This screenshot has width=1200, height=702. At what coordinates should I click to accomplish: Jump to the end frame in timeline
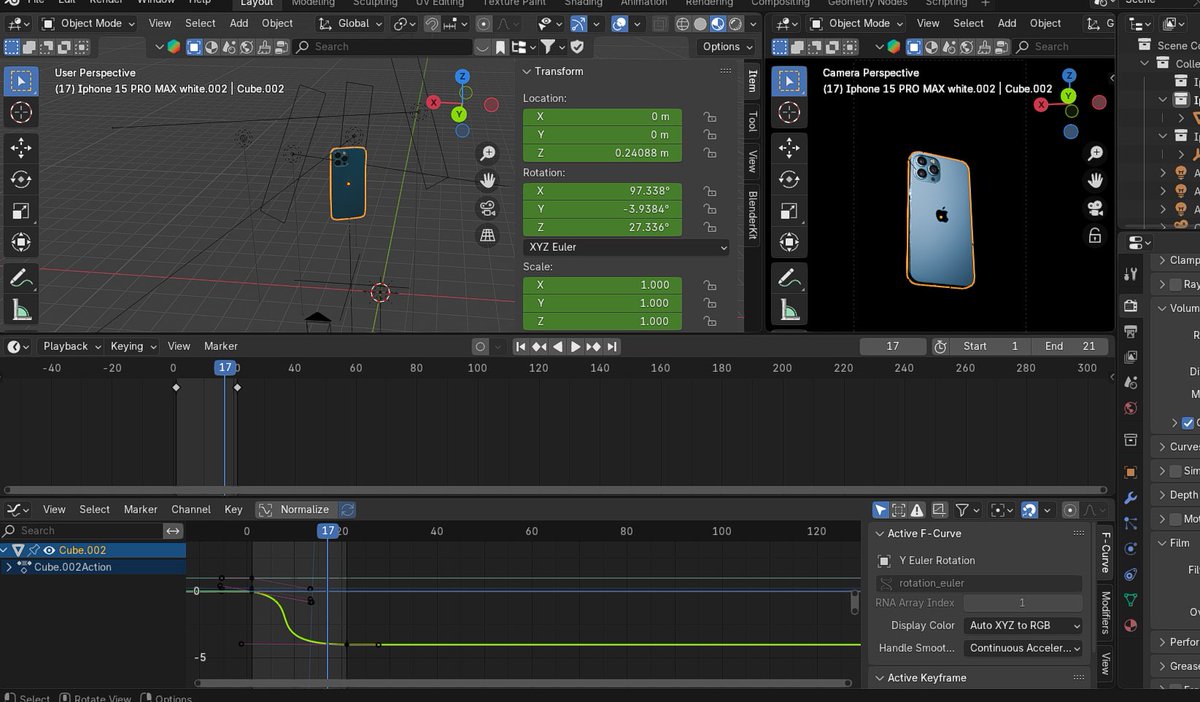[x=612, y=346]
